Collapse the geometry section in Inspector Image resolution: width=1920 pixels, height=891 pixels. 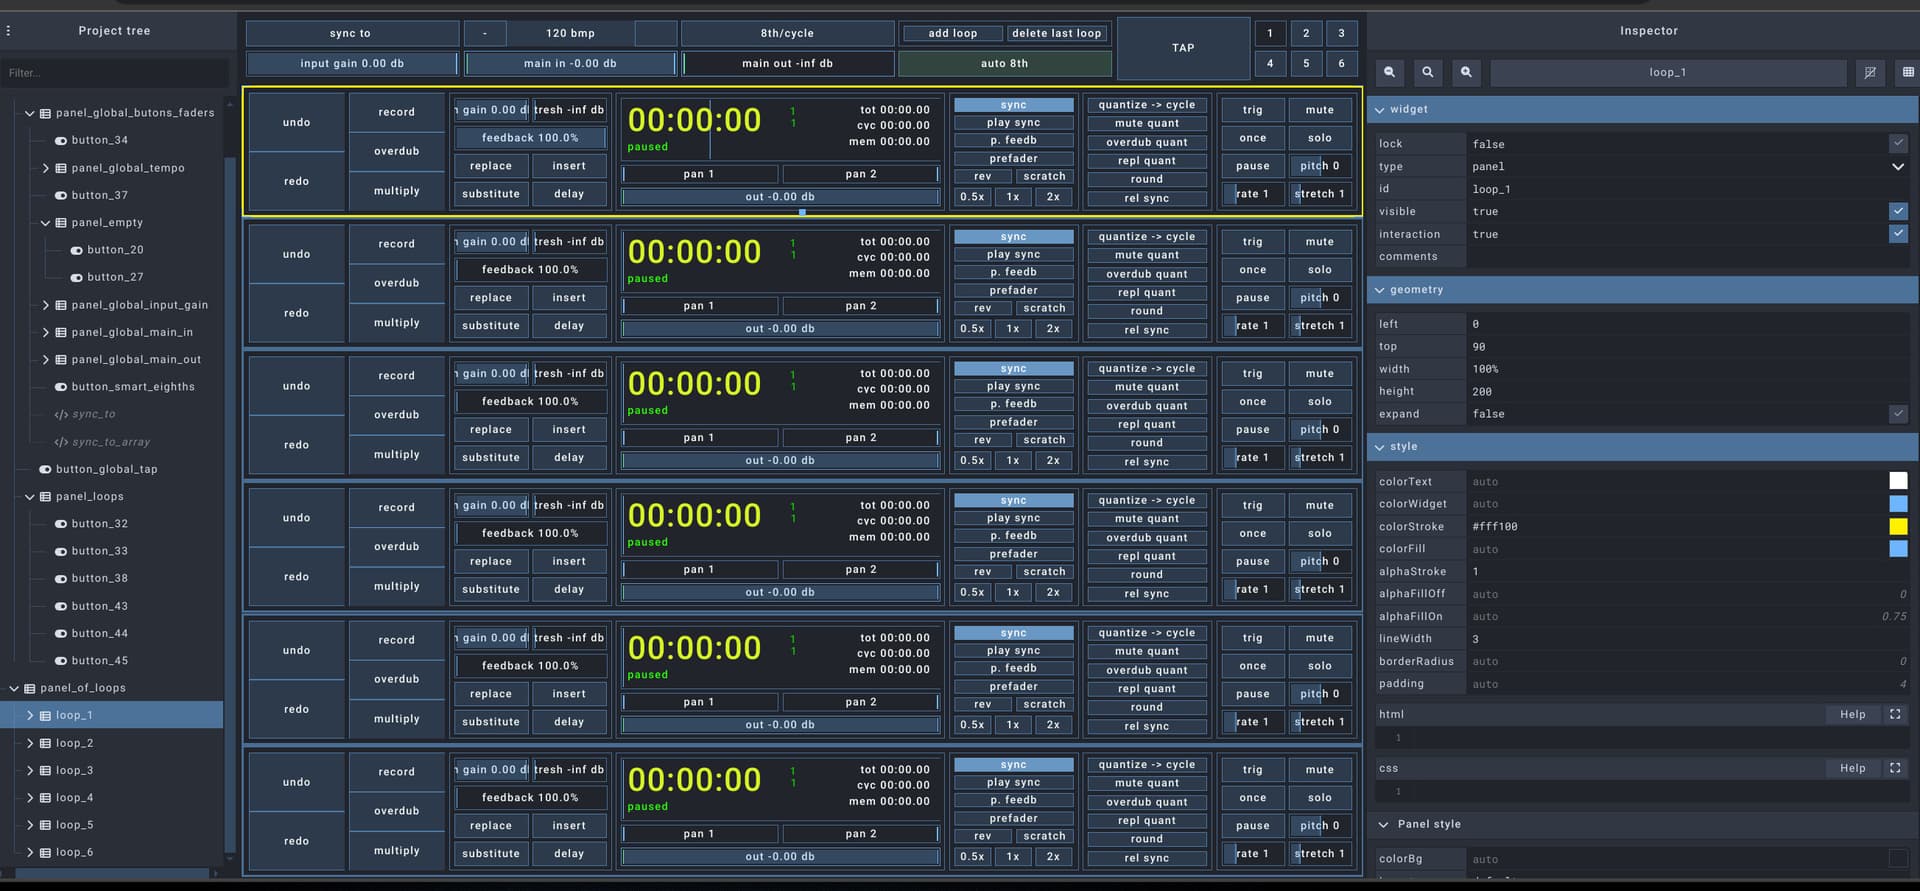point(1380,290)
